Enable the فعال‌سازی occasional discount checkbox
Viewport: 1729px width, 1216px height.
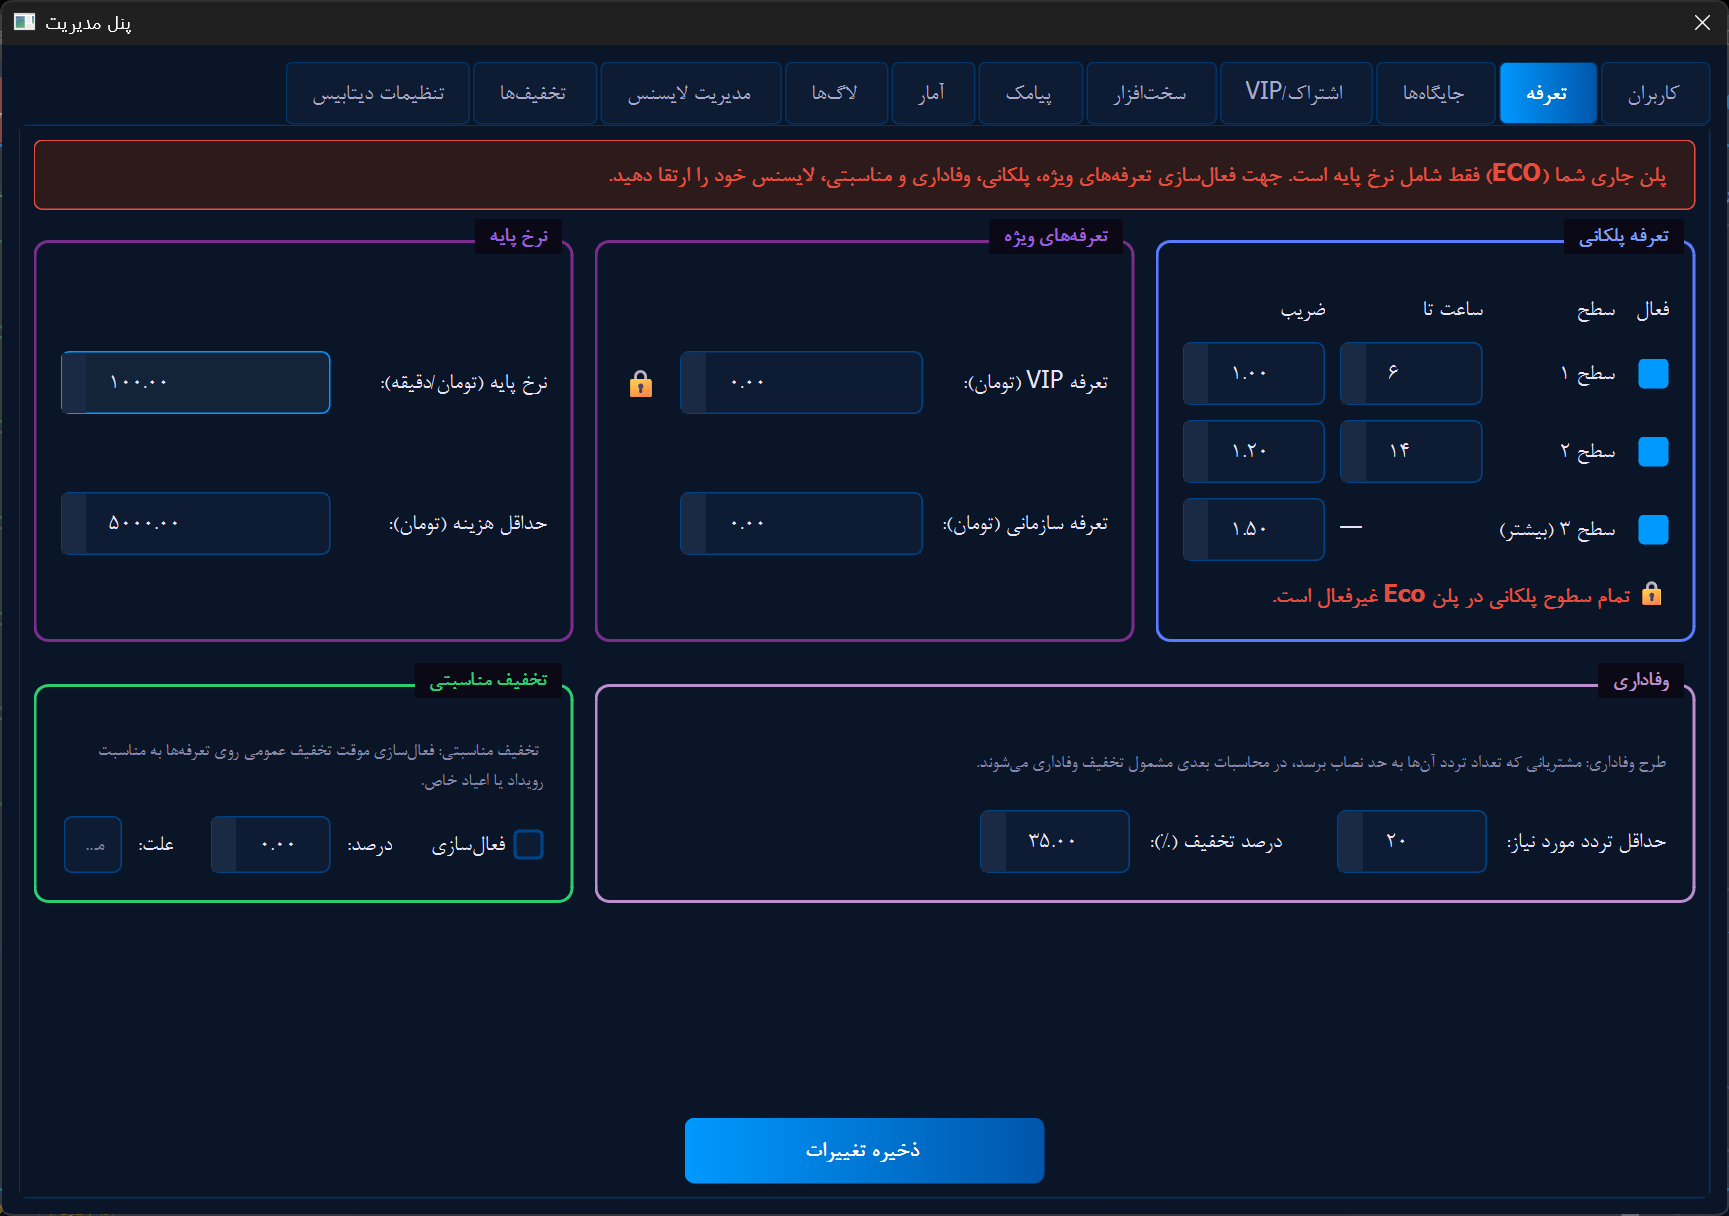pos(528,845)
